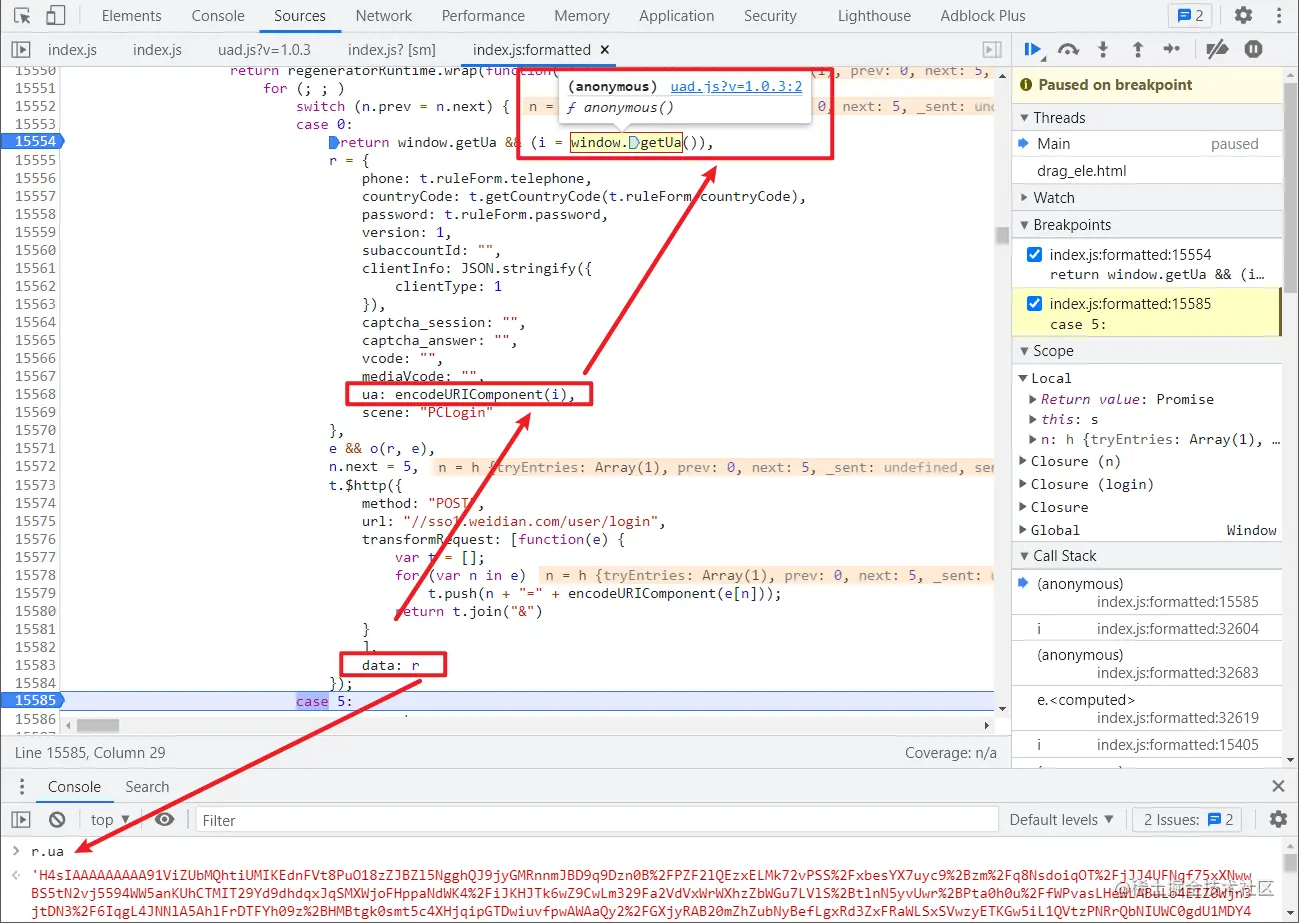Select call stack frame at index.js:formatted:32604
1299x923 pixels.
pyautogui.click(x=1148, y=629)
